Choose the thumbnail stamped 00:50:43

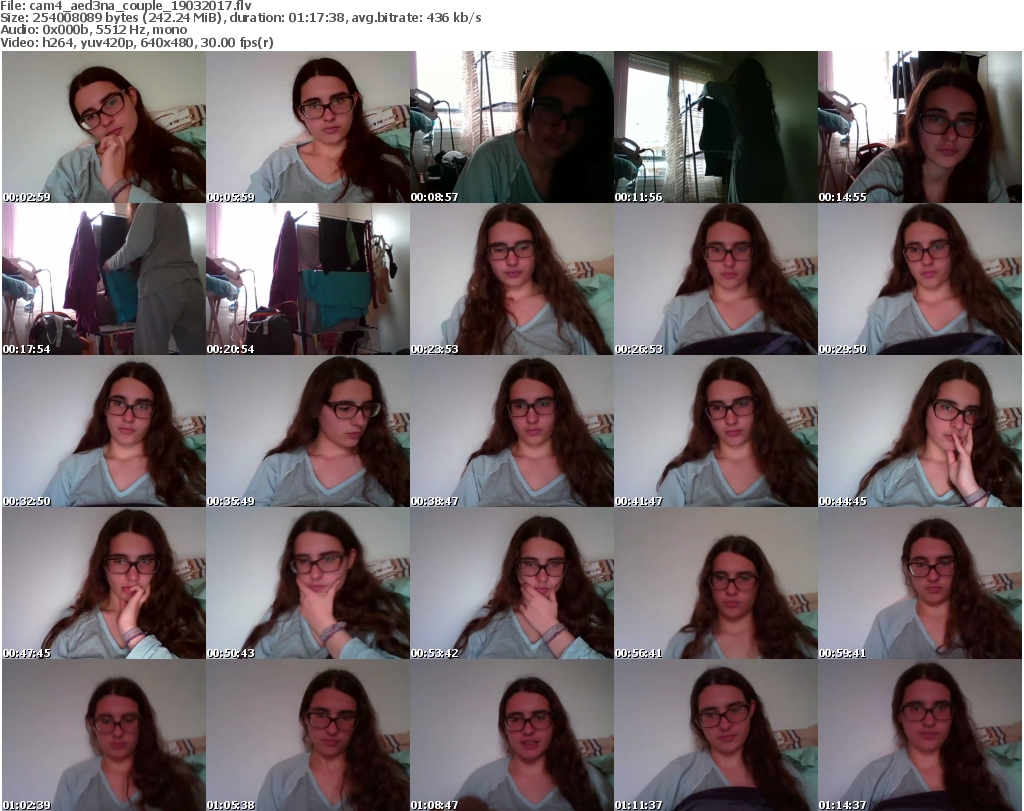tap(308, 583)
